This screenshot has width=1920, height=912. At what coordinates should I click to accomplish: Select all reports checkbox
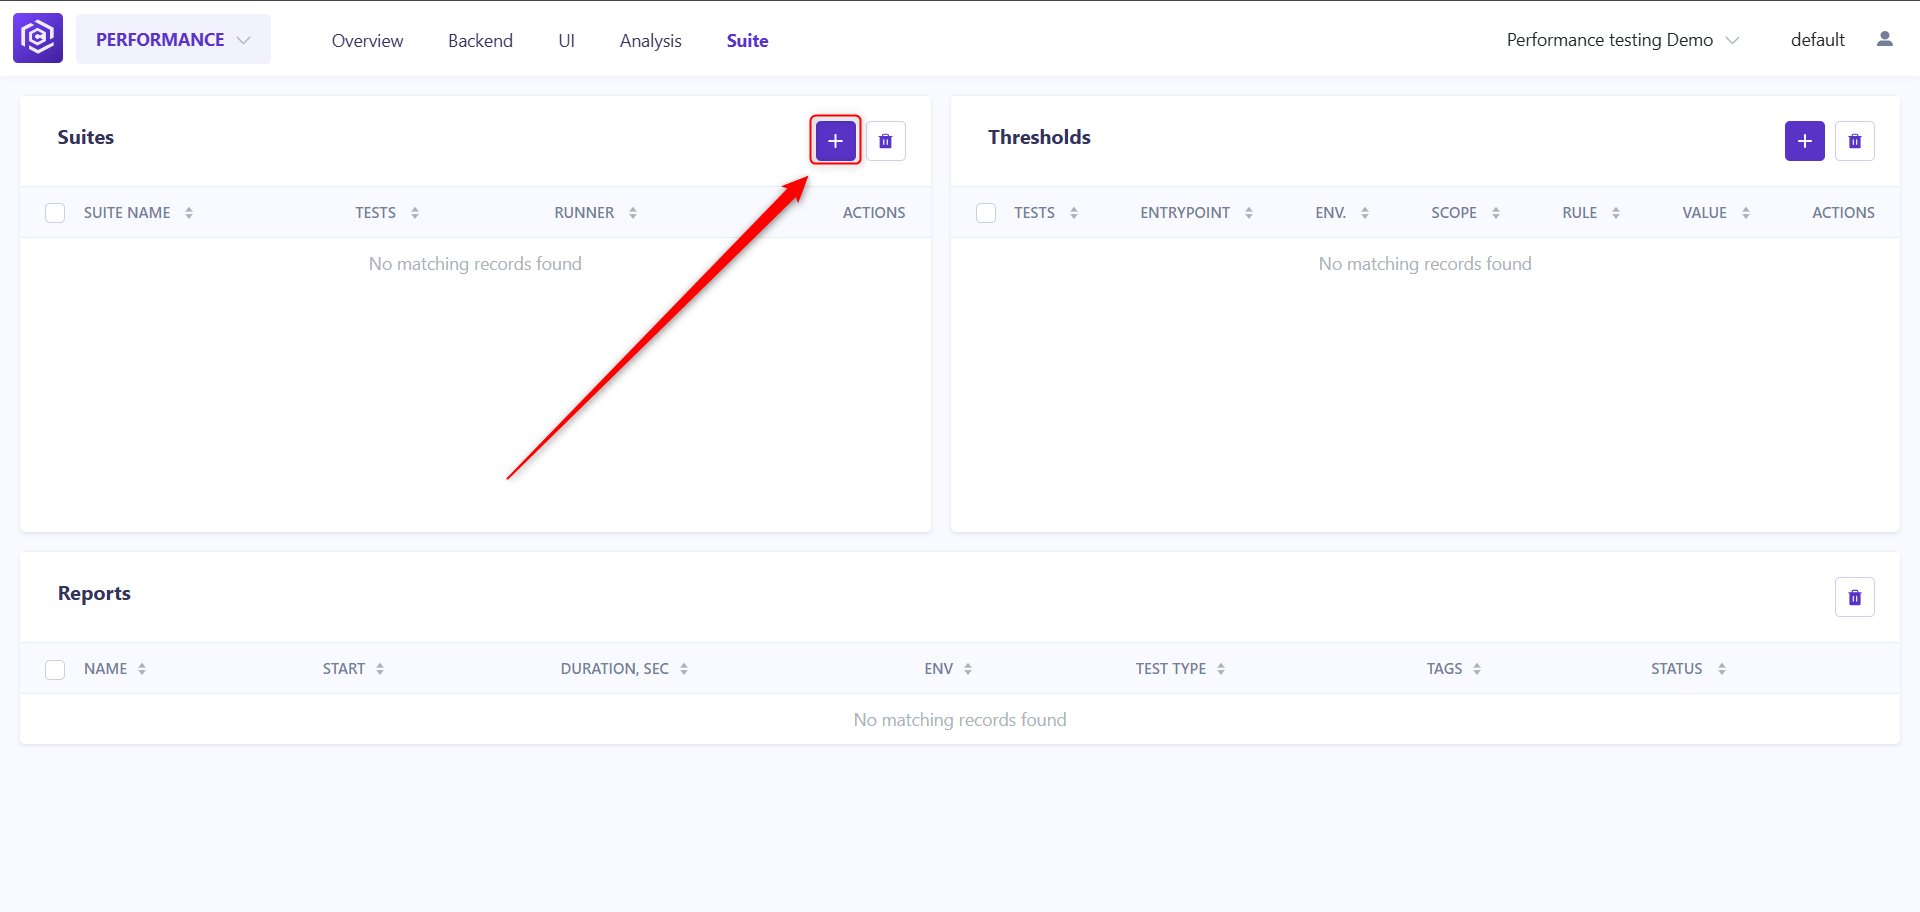55,669
